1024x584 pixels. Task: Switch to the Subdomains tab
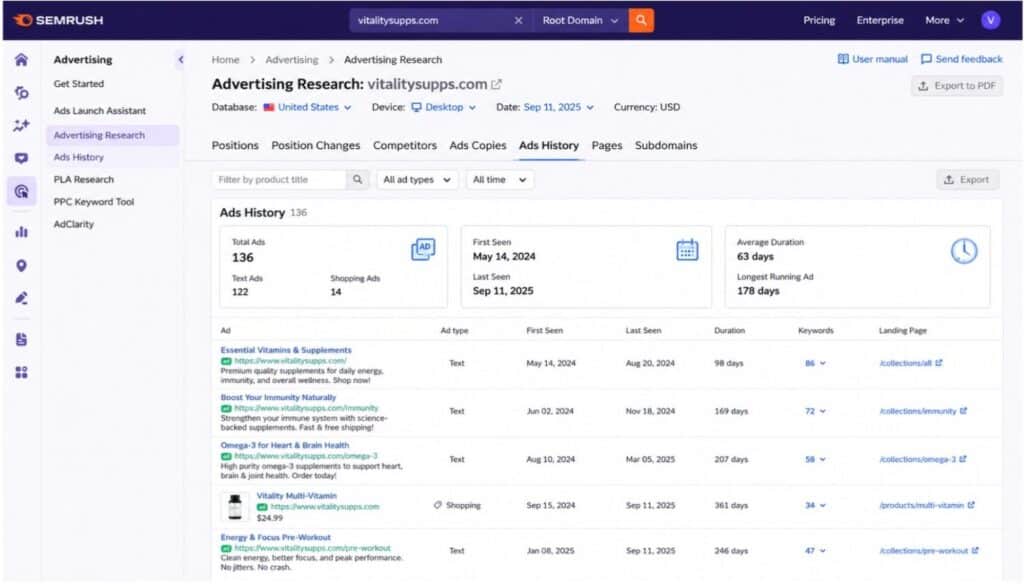point(666,146)
